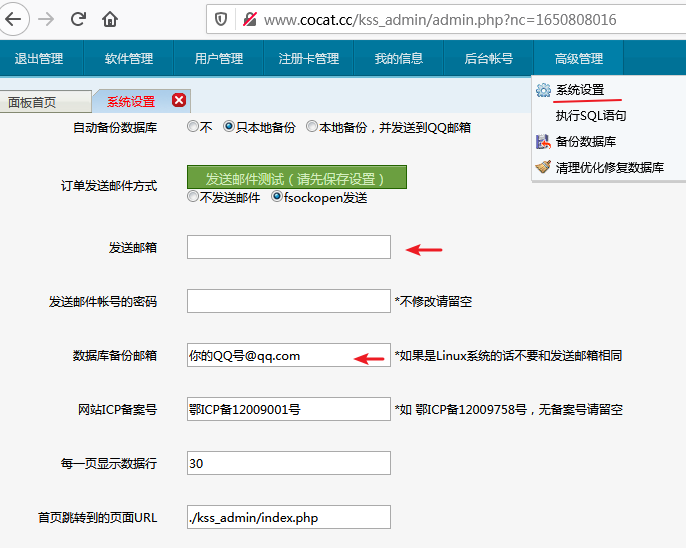Click the green 发送邮件测试 button

(297, 177)
